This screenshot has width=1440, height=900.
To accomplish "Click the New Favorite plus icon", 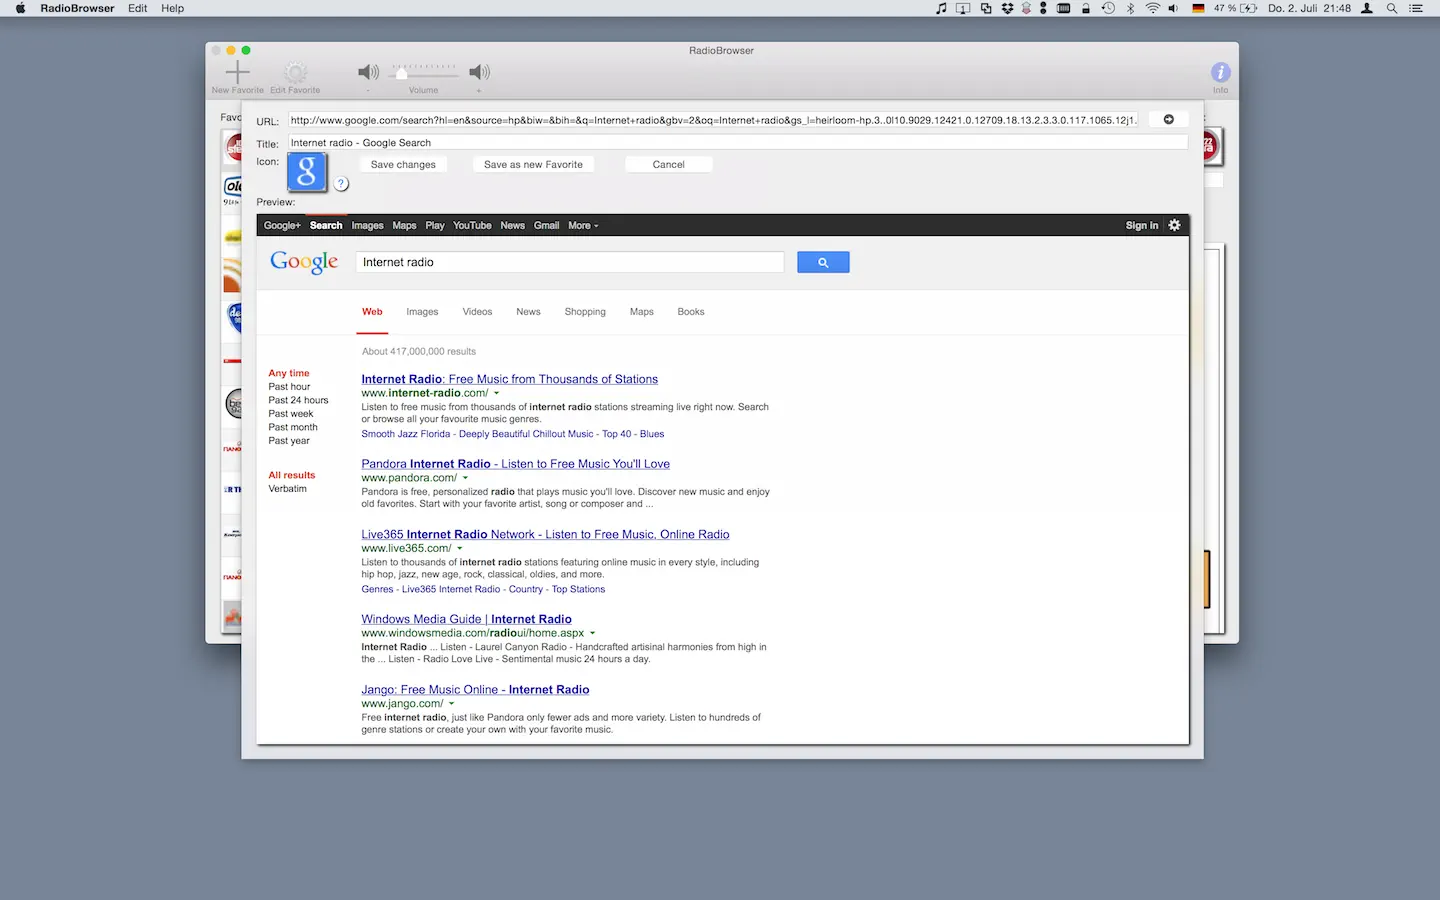I will (238, 72).
